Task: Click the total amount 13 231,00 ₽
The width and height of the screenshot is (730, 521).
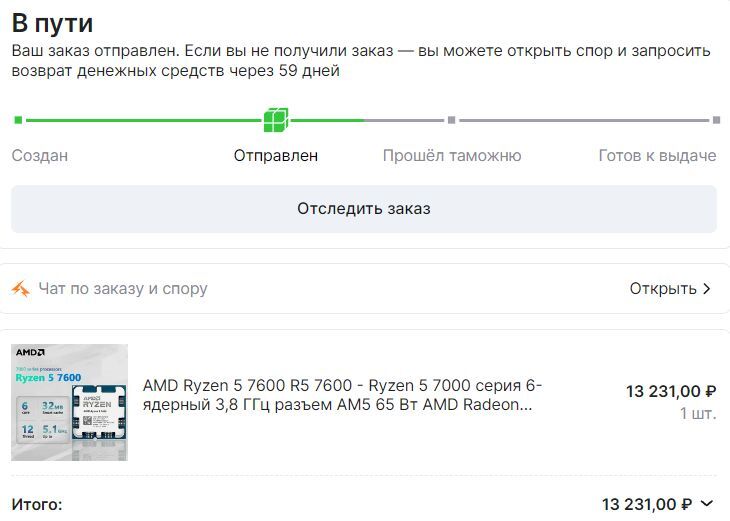Action: [x=647, y=504]
